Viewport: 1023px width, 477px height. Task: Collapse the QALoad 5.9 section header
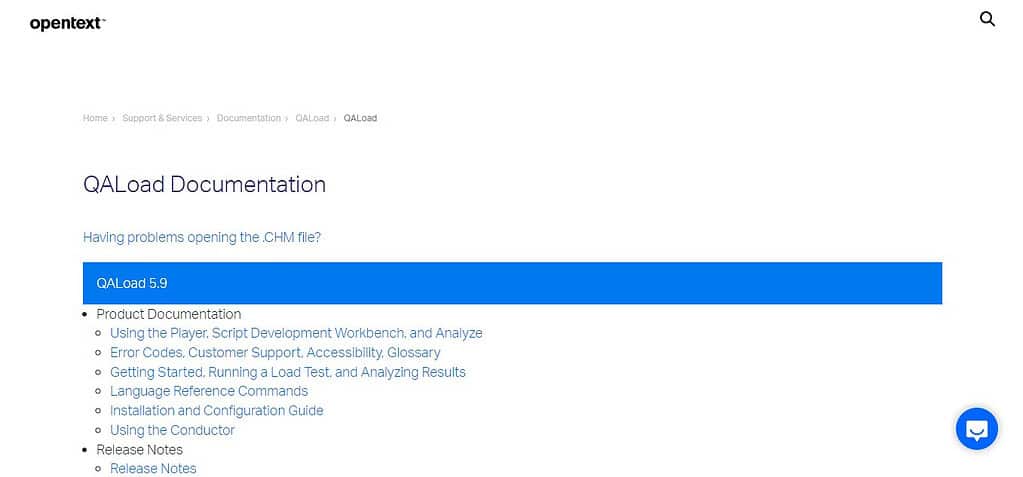click(512, 283)
